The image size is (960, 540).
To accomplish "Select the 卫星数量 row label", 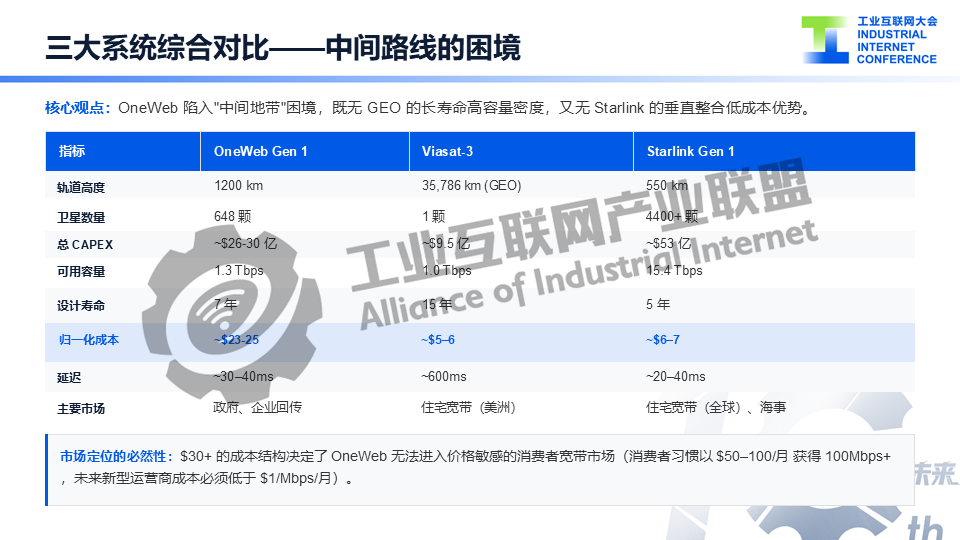I will [x=81, y=217].
